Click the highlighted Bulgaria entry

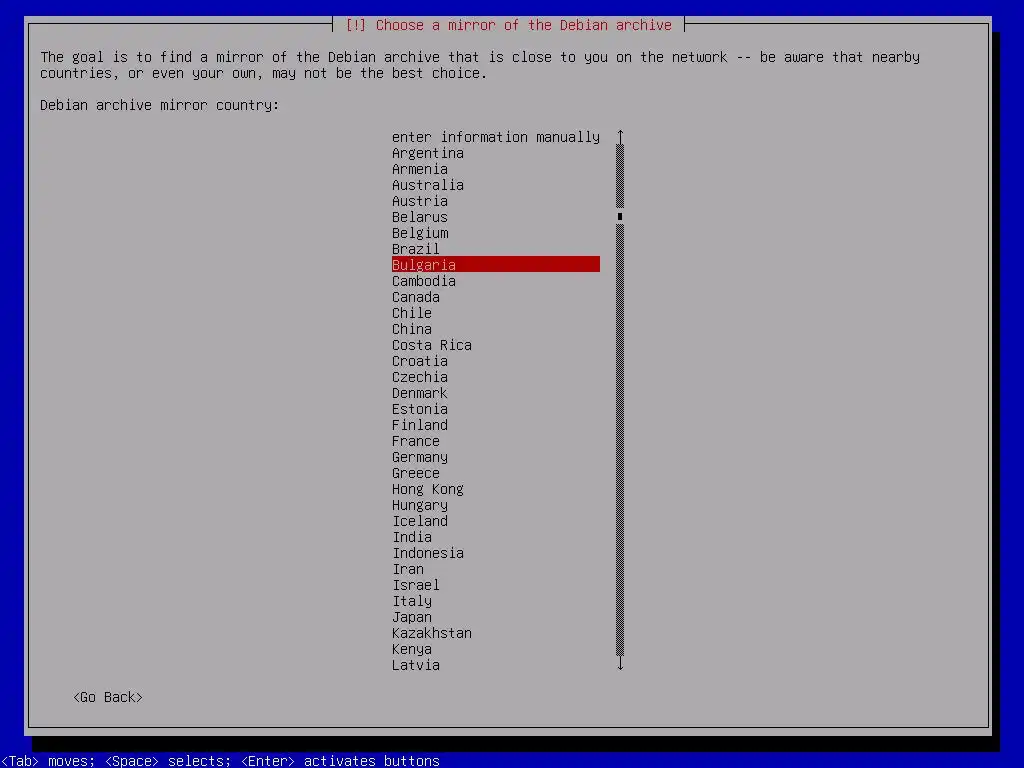[x=496, y=264]
